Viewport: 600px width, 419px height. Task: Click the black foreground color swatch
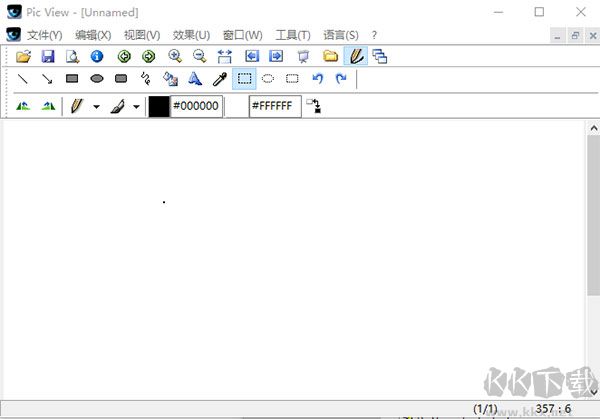click(159, 106)
